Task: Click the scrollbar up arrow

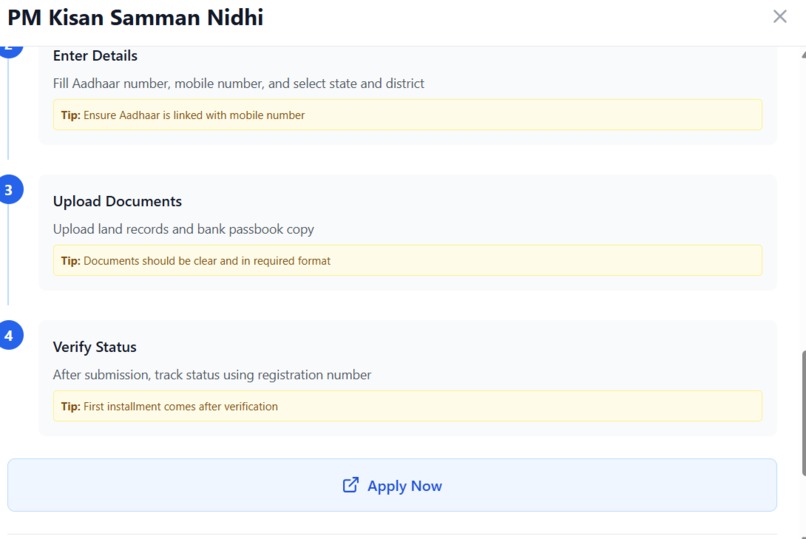Action: [x=803, y=54]
